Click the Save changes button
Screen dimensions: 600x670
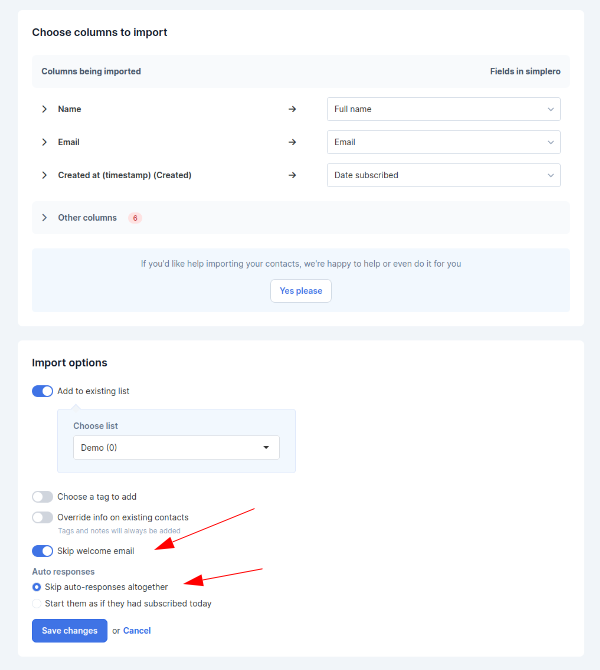coord(70,631)
